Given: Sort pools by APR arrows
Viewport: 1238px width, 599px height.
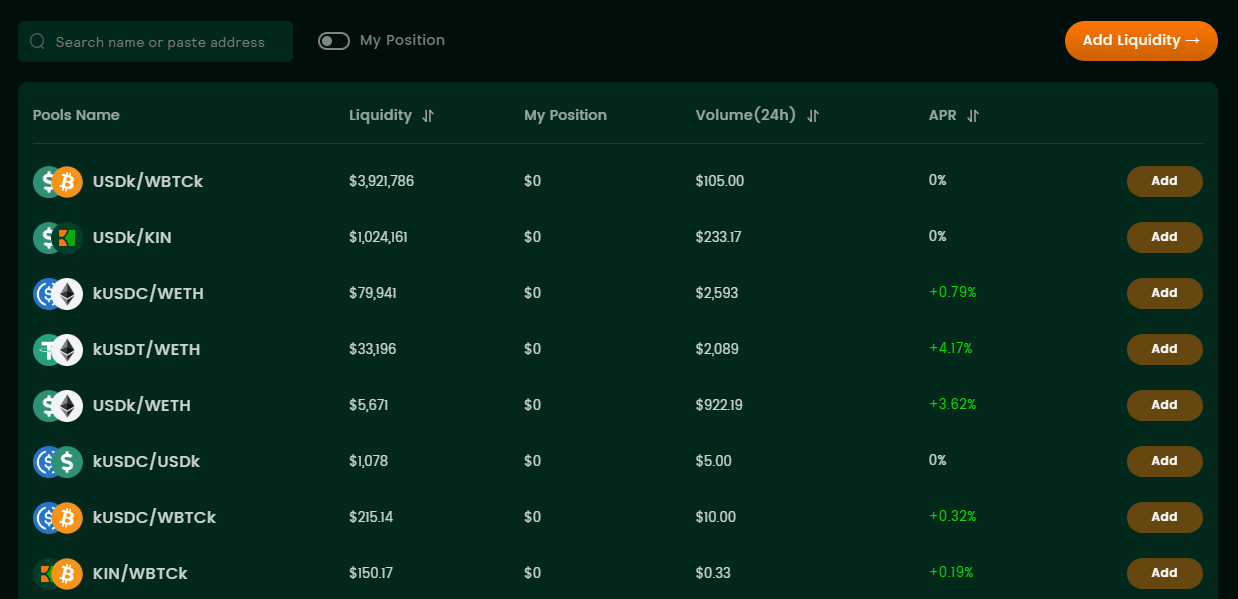Looking at the screenshot, I should click(x=973, y=116).
